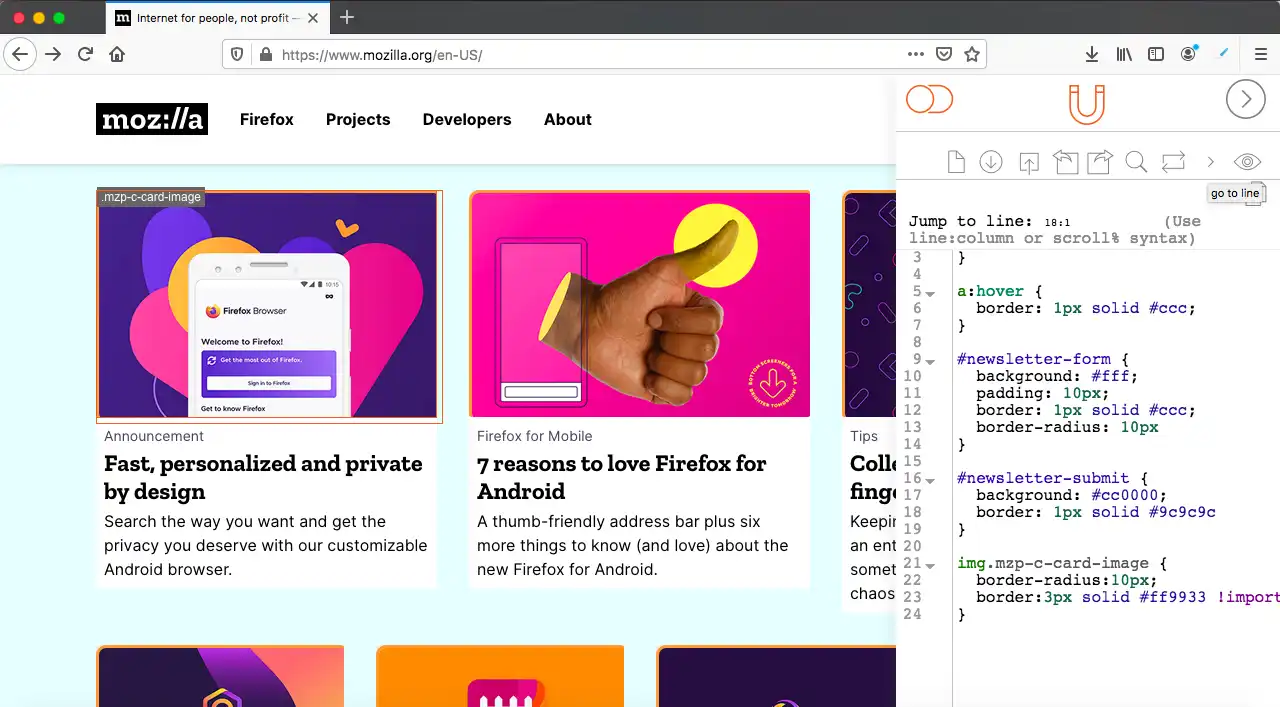The height and width of the screenshot is (707, 1280).
Task: Select the Internet for people browser tab
Action: [217, 17]
